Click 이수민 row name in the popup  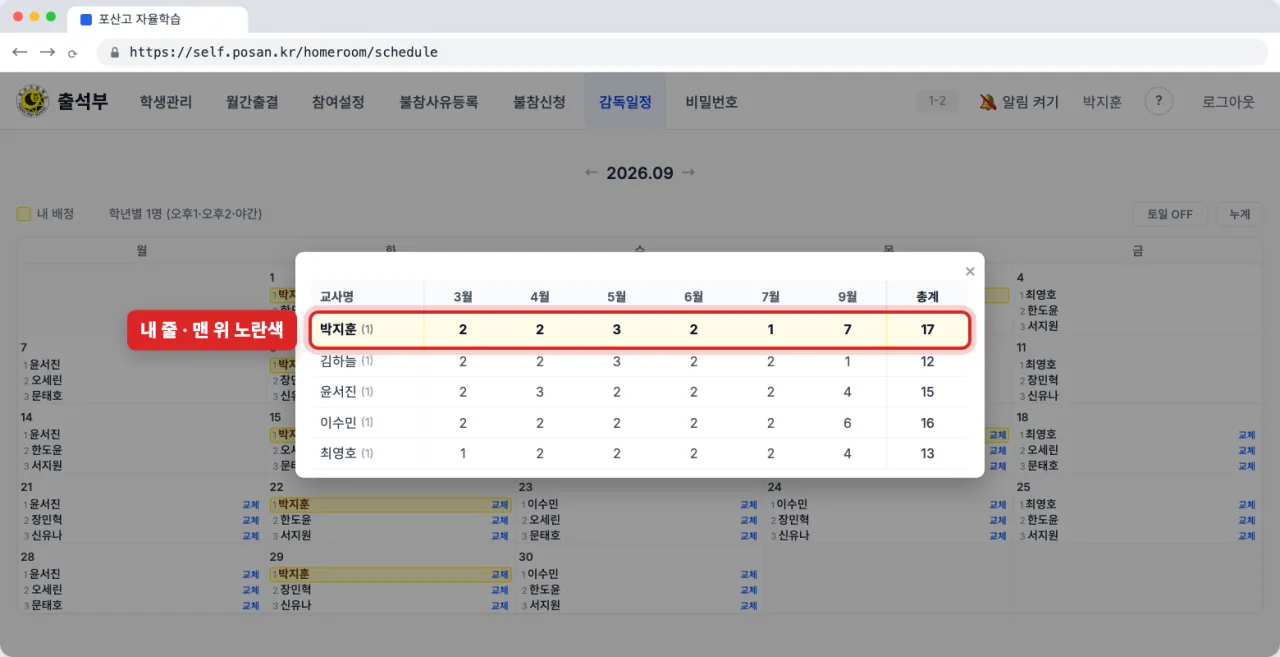click(338, 423)
